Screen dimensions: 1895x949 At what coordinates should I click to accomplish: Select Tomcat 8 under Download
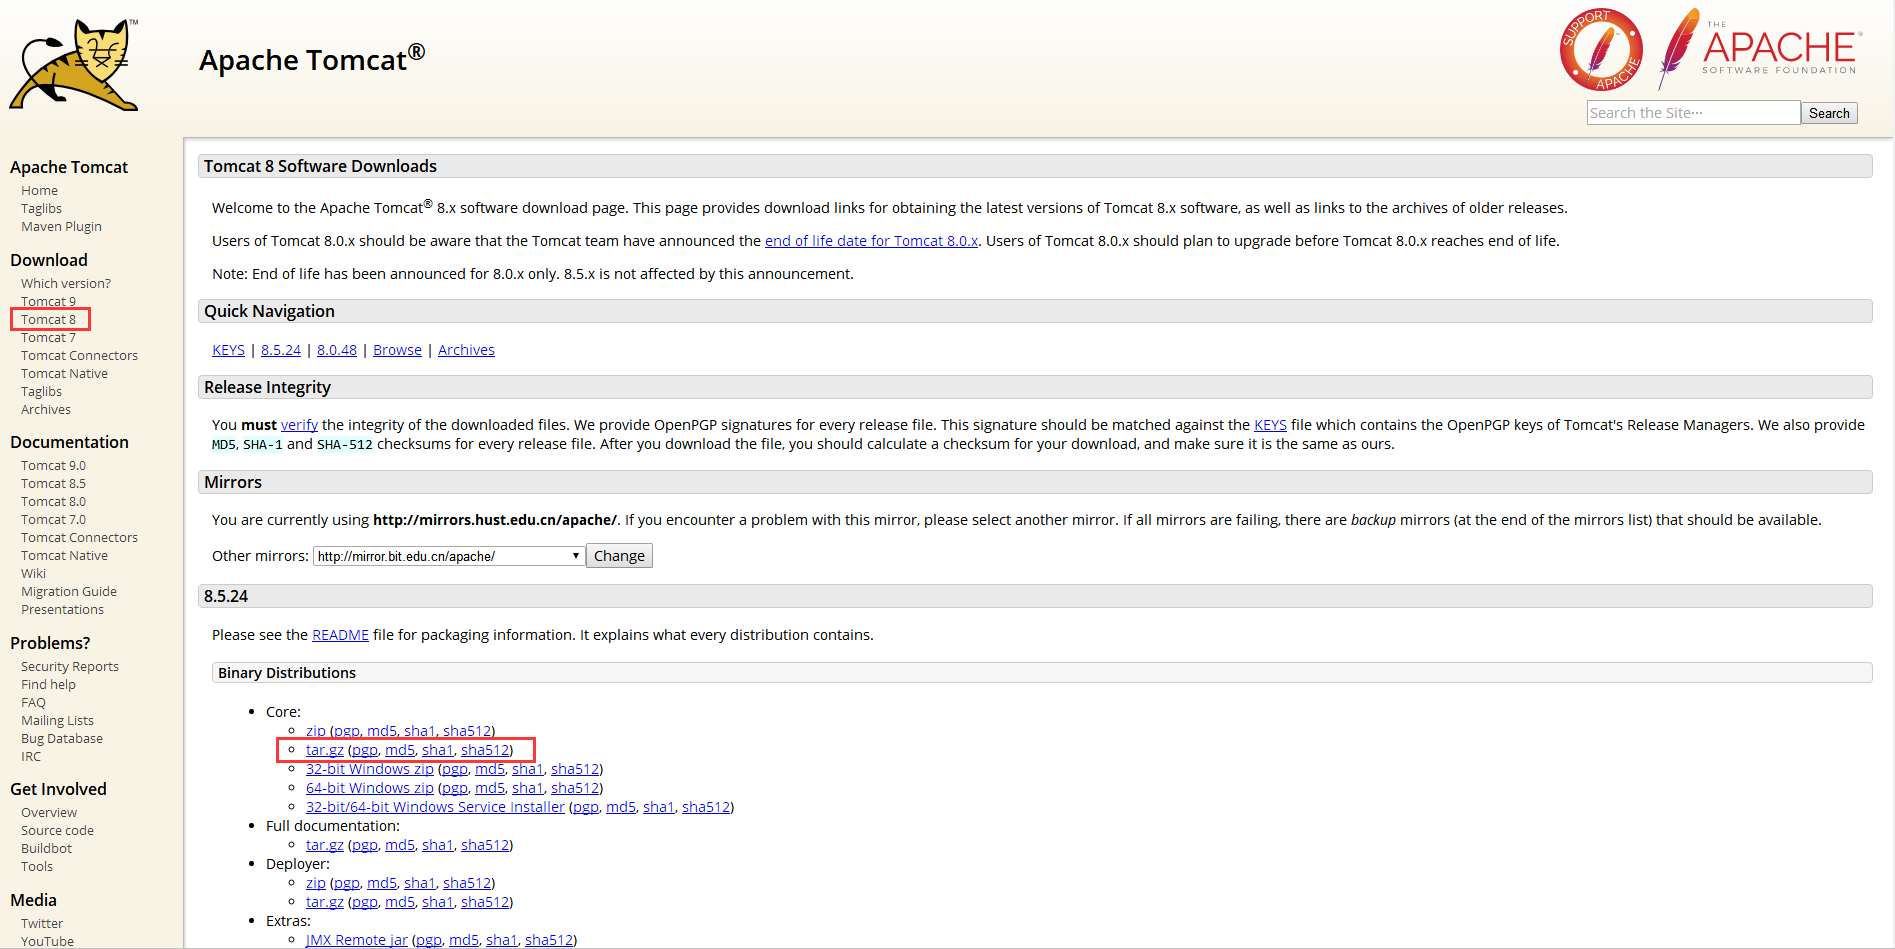tap(48, 320)
